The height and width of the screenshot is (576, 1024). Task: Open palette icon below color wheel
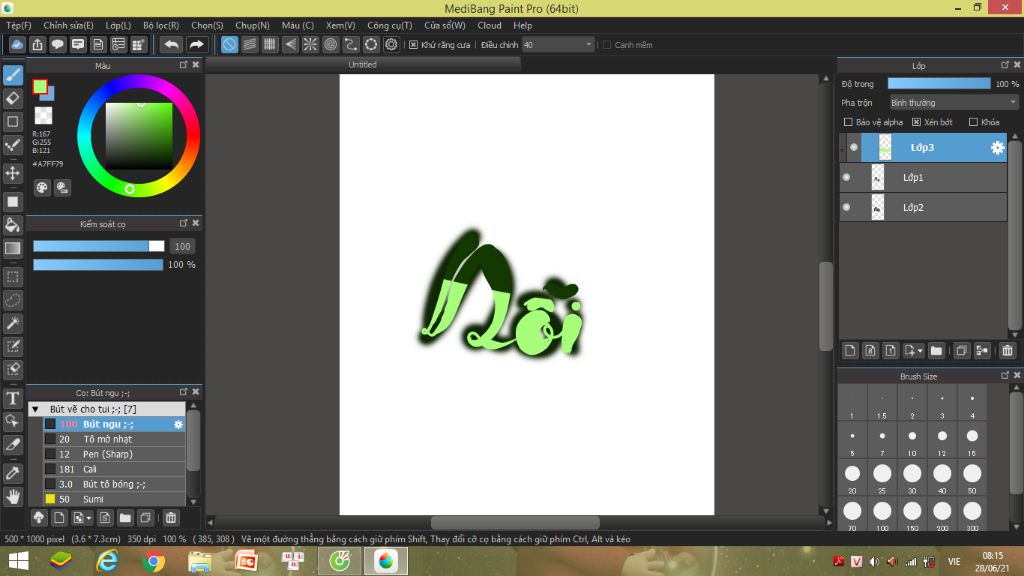[x=42, y=188]
